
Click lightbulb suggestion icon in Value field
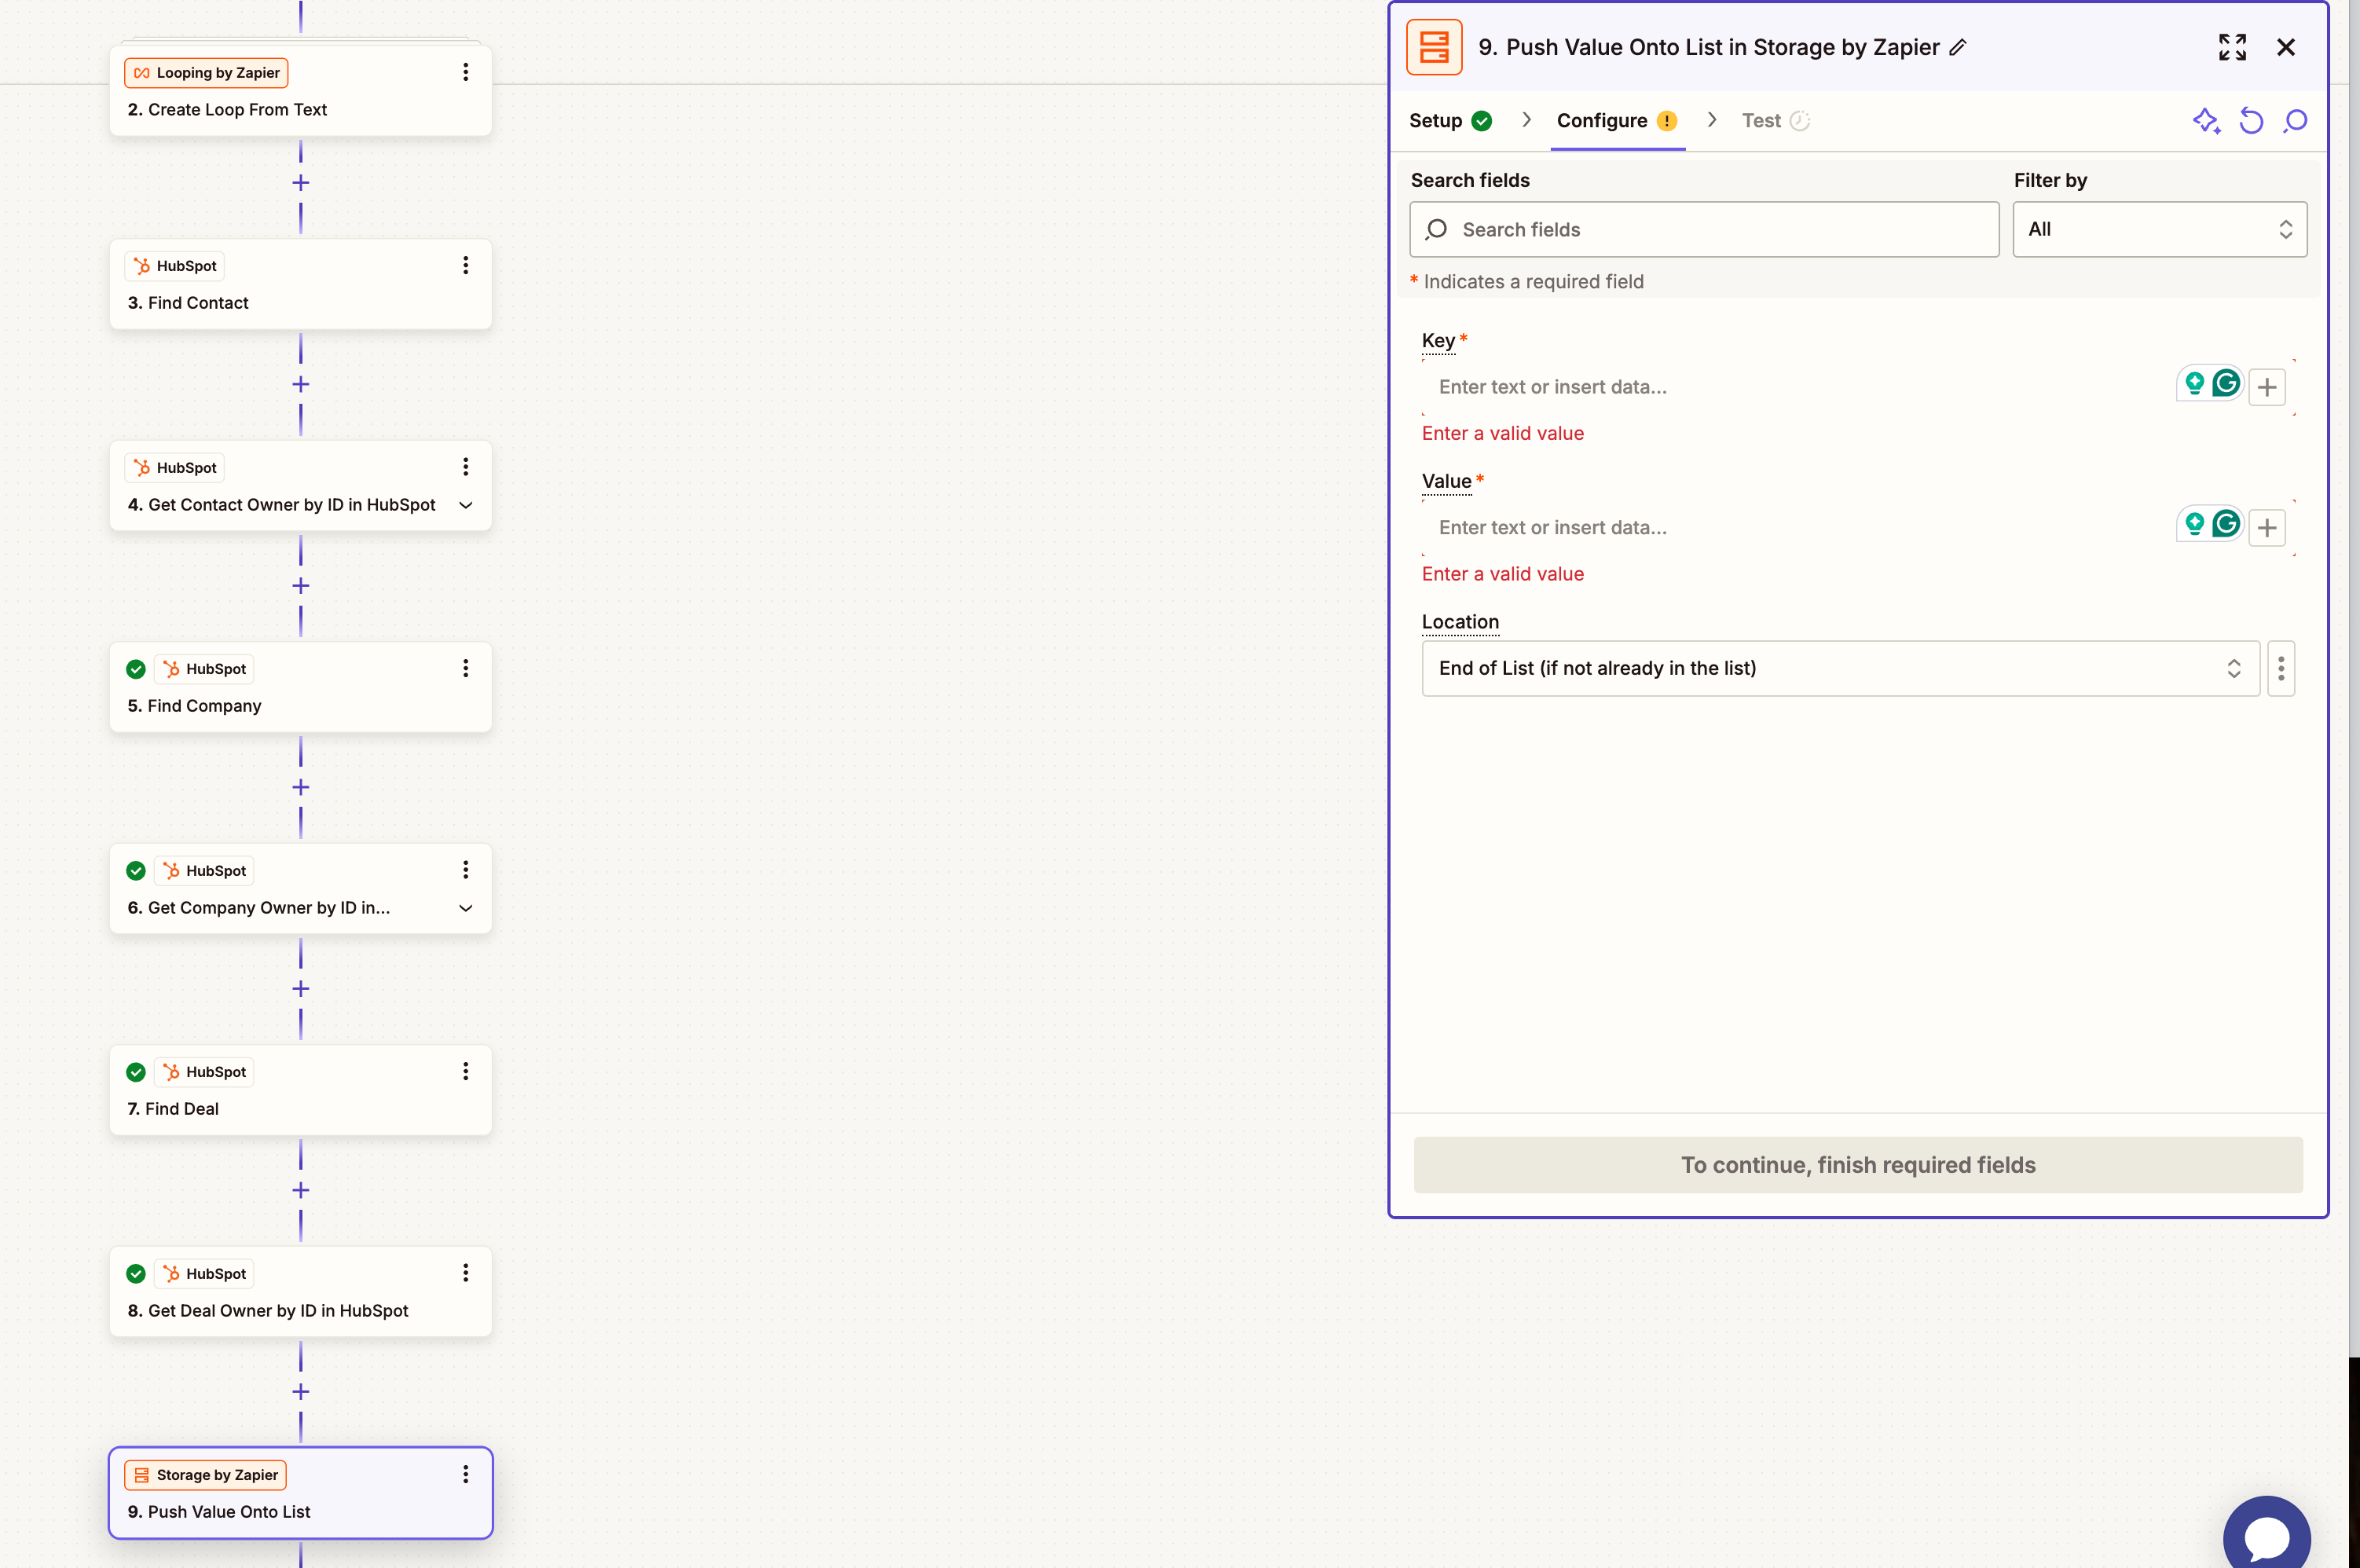coord(2194,524)
